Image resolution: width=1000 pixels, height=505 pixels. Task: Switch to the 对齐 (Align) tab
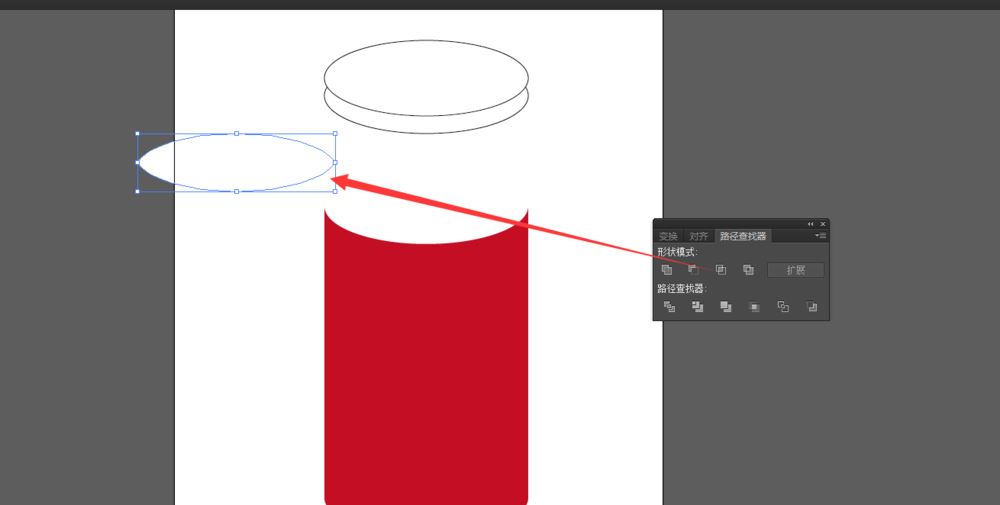click(x=699, y=237)
